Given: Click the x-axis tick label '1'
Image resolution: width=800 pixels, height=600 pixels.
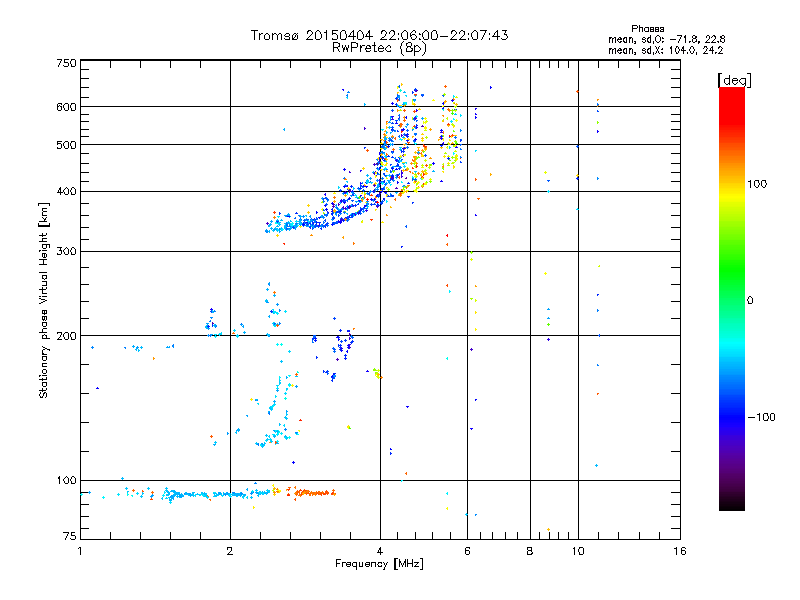Looking at the screenshot, I should click(x=80, y=551).
